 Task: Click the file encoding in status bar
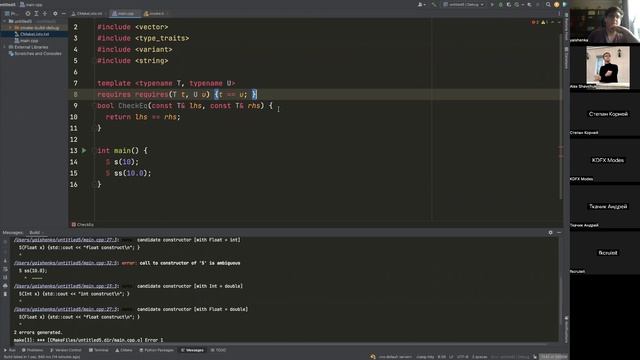tap(463, 357)
